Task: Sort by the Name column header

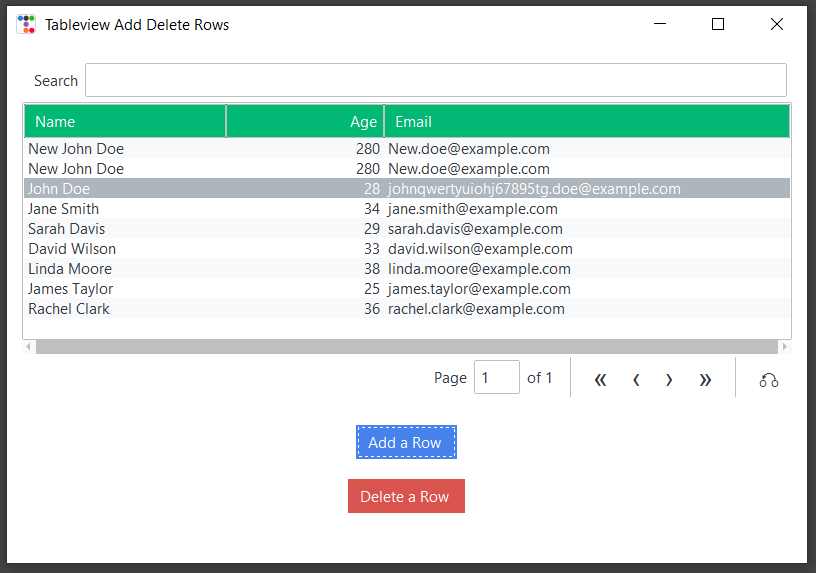Action: click(125, 121)
